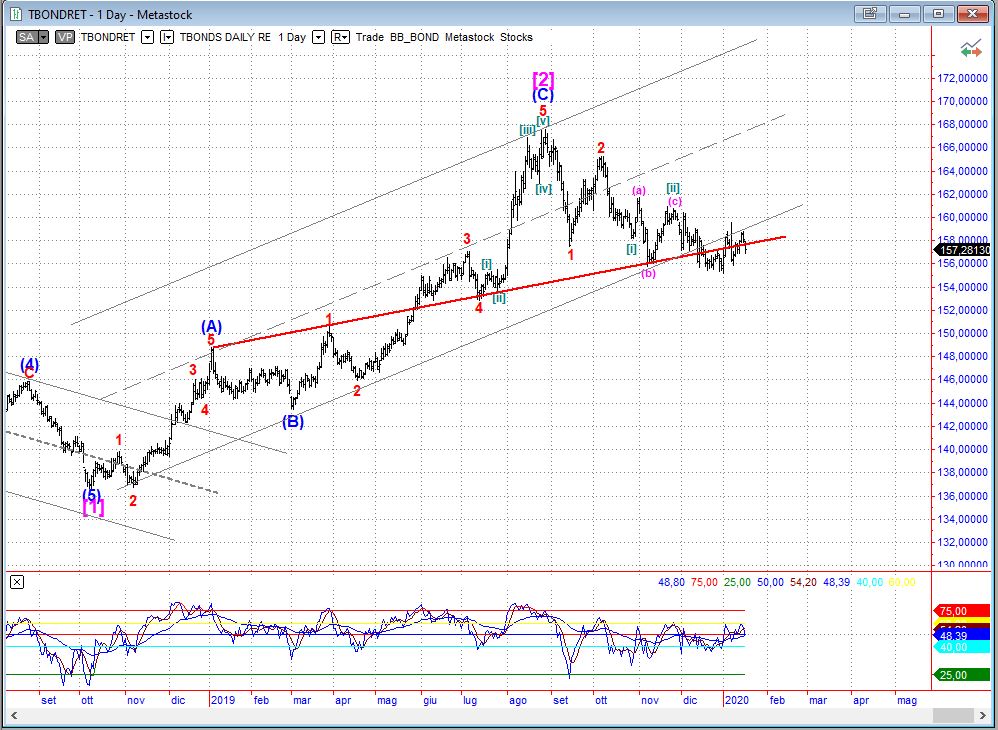Click the magenta [1] wave label
Screen dimensions: 998x730
click(94, 508)
